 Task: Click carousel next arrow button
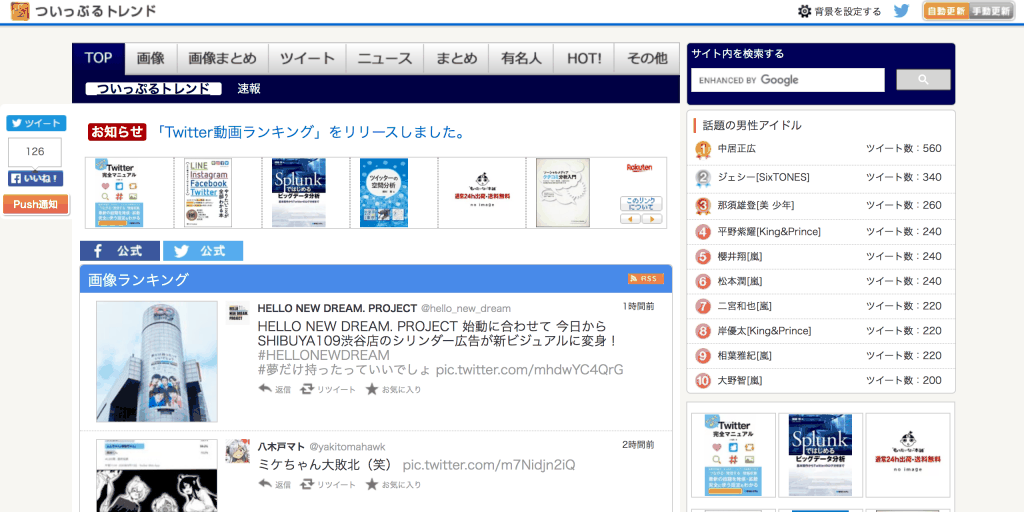(x=652, y=219)
